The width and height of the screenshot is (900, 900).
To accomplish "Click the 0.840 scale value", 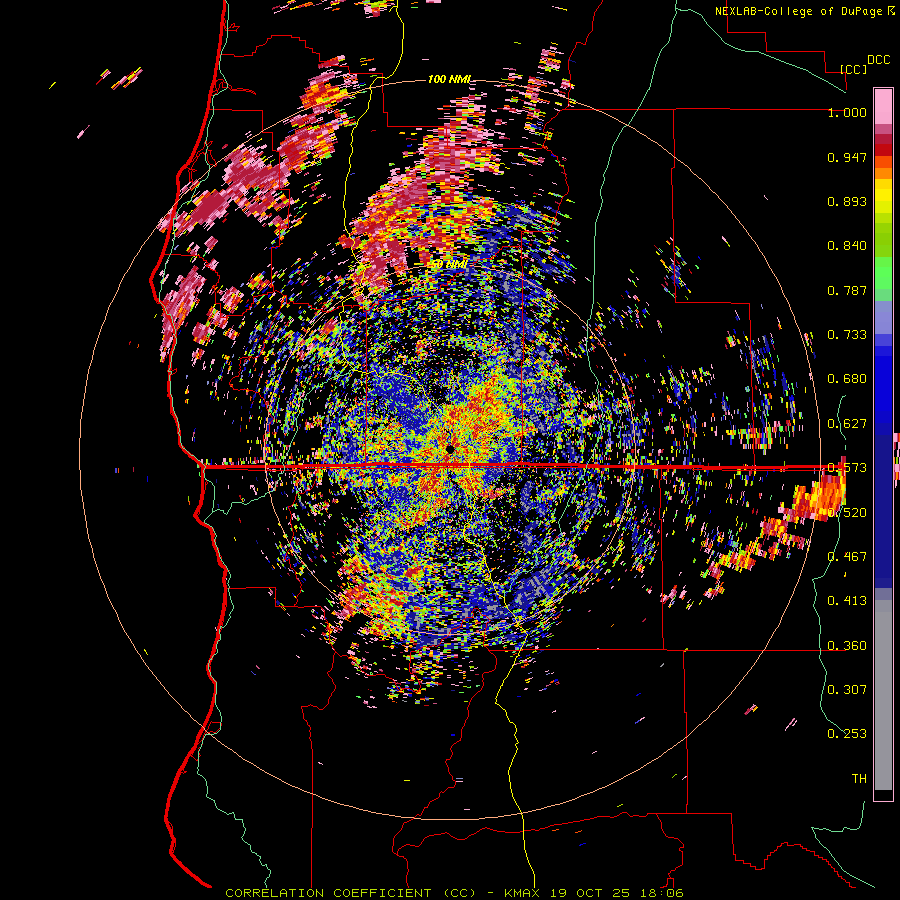I will coord(847,246).
